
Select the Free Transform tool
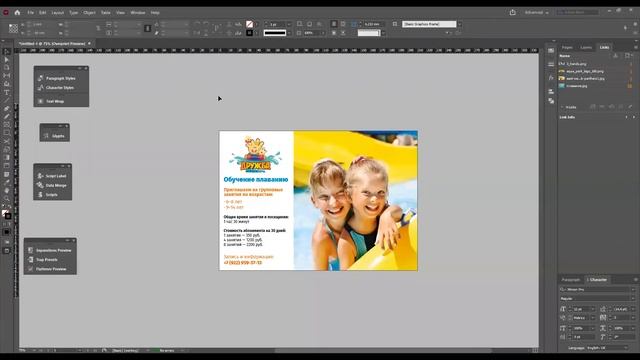[7, 149]
